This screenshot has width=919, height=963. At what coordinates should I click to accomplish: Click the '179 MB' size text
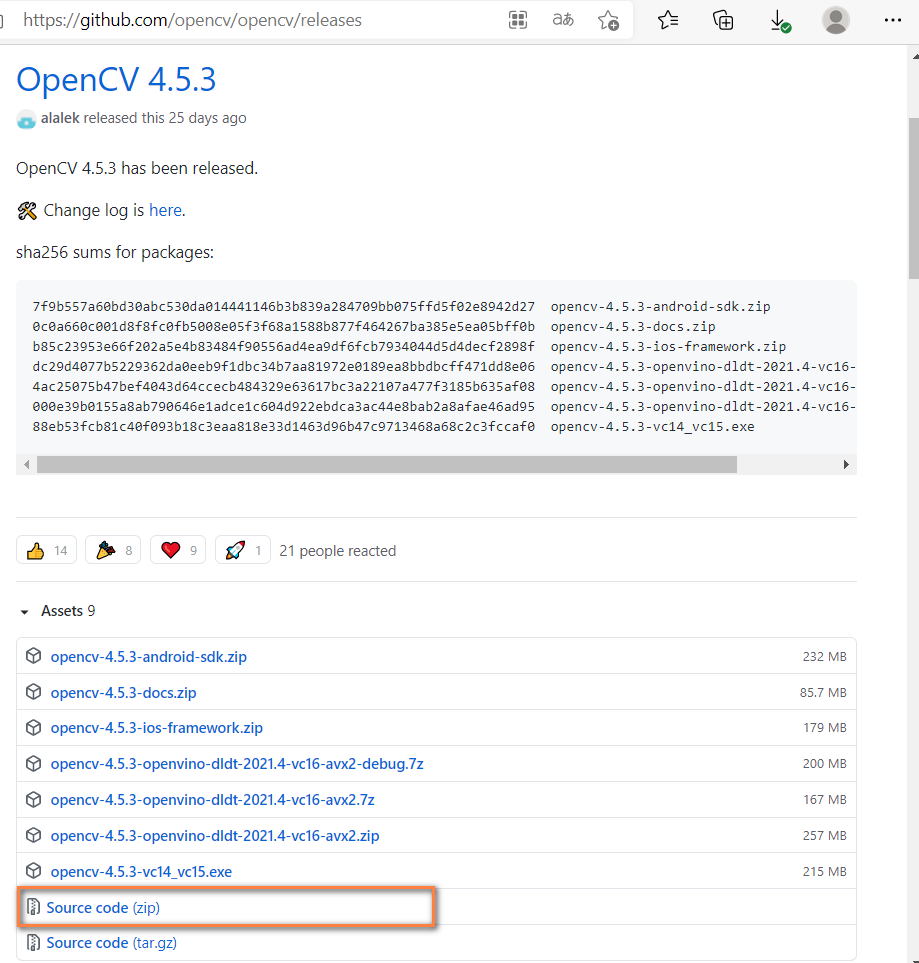tap(825, 728)
